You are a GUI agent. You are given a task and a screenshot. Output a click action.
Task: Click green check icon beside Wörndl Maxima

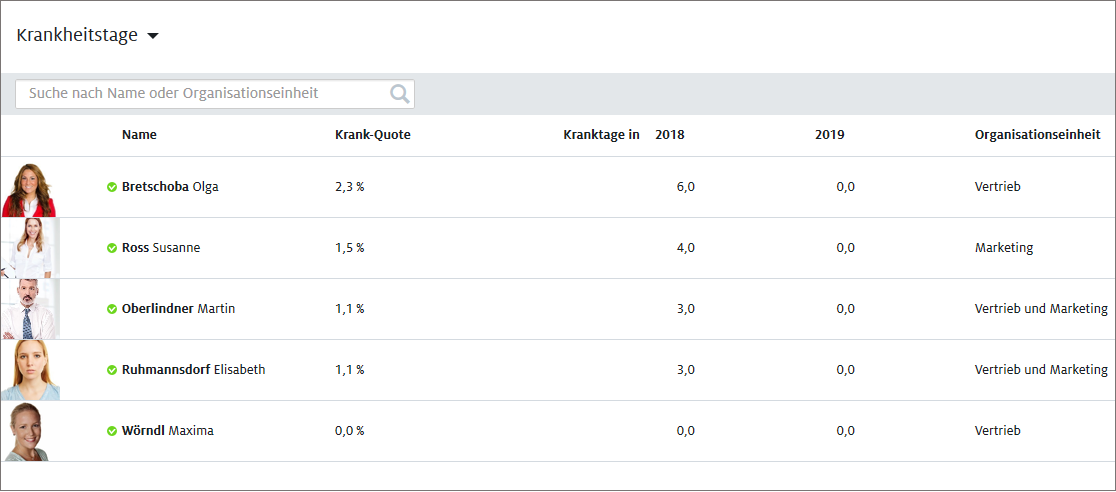pos(112,431)
